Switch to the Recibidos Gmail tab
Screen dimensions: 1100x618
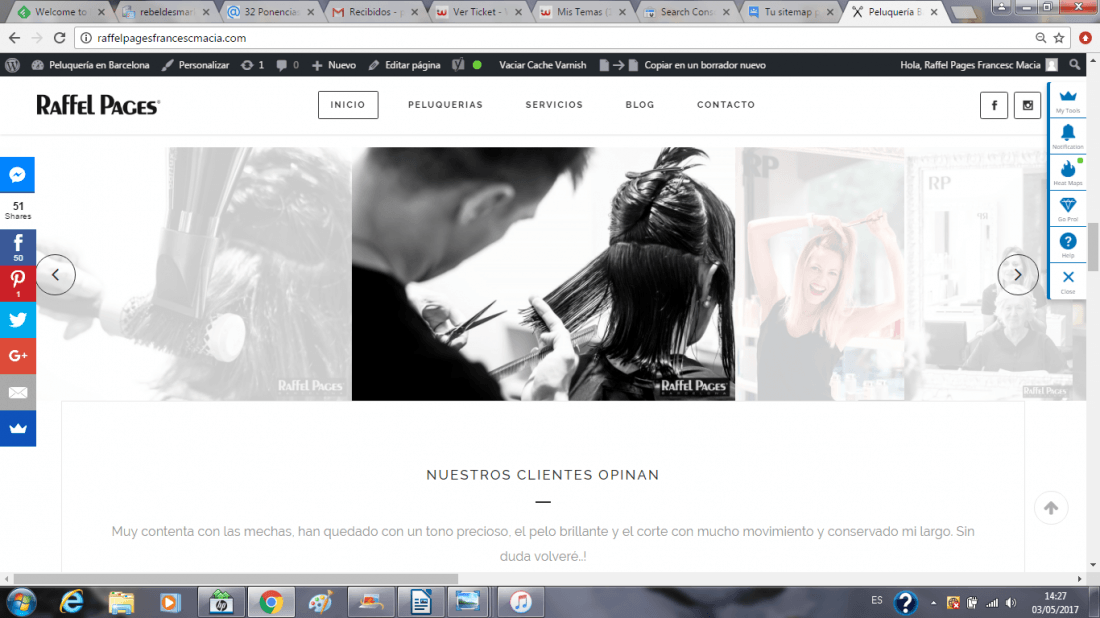point(375,12)
